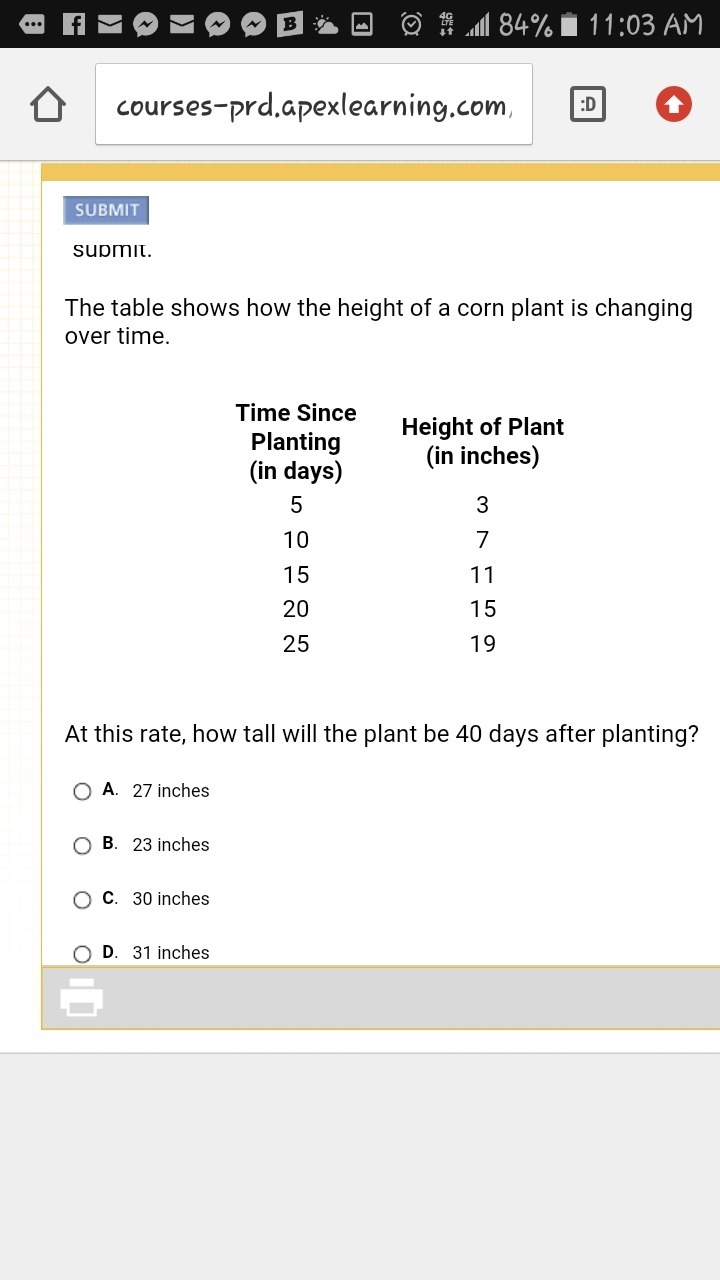Click the SUBMIT button
The width and height of the screenshot is (720, 1280).
[106, 210]
